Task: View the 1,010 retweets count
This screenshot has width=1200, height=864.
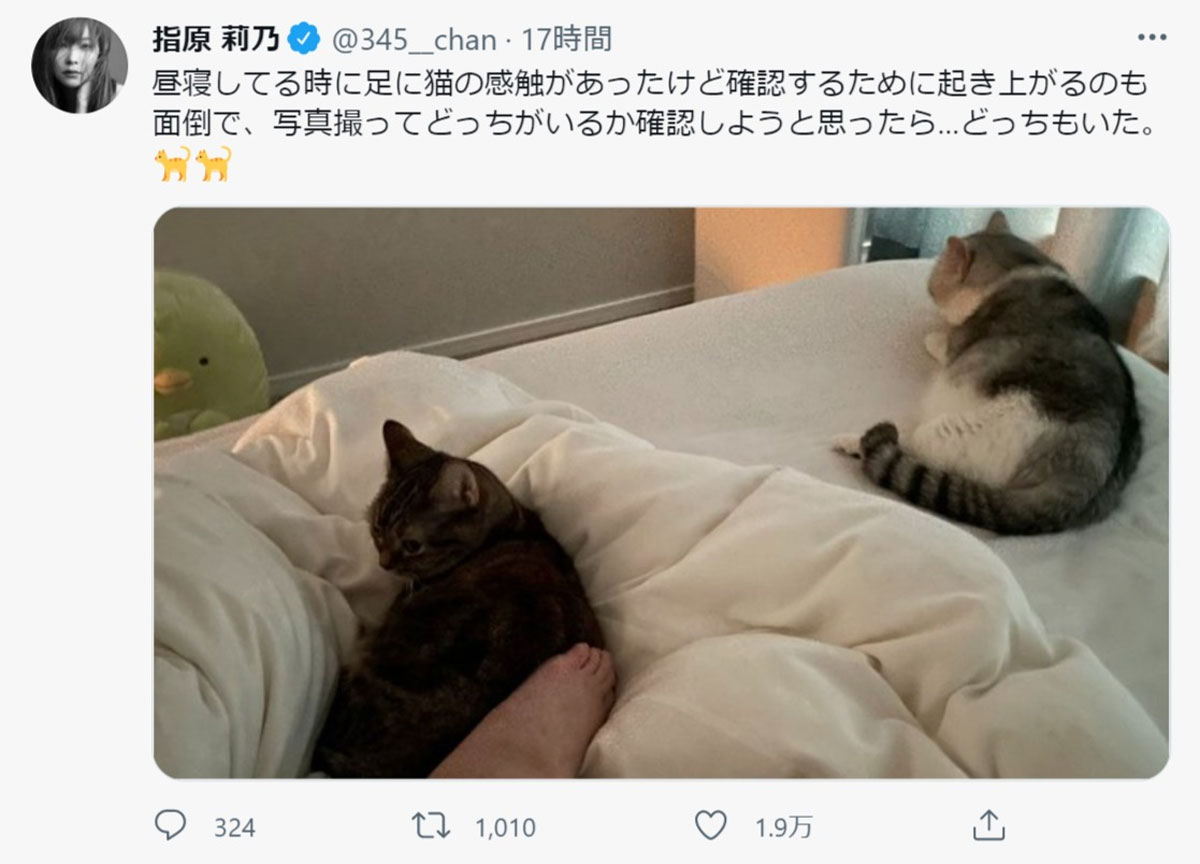Action: (504, 828)
